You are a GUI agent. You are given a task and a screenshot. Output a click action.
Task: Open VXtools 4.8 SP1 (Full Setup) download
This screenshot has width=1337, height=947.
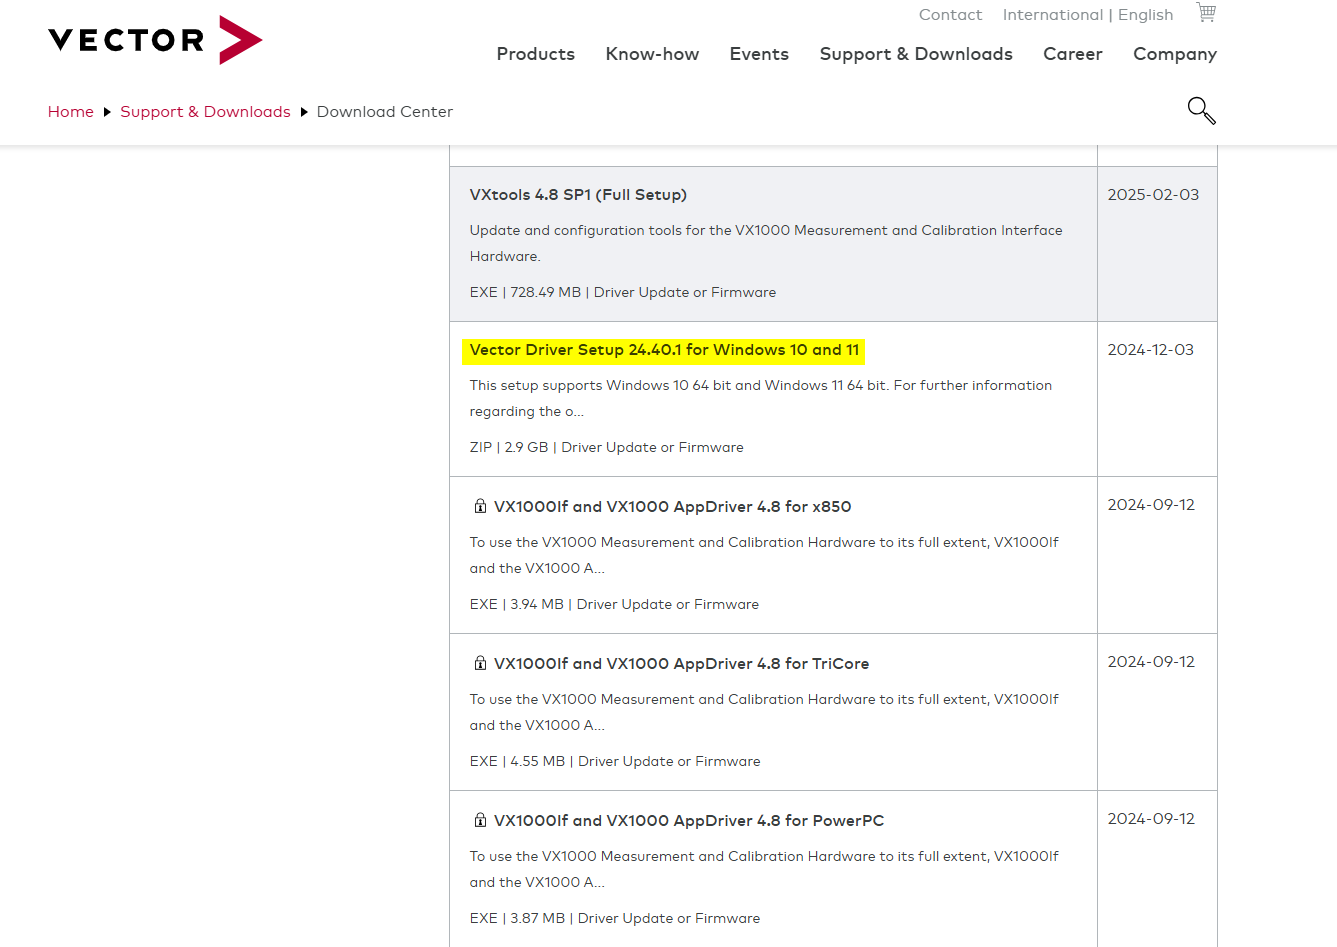tap(578, 195)
